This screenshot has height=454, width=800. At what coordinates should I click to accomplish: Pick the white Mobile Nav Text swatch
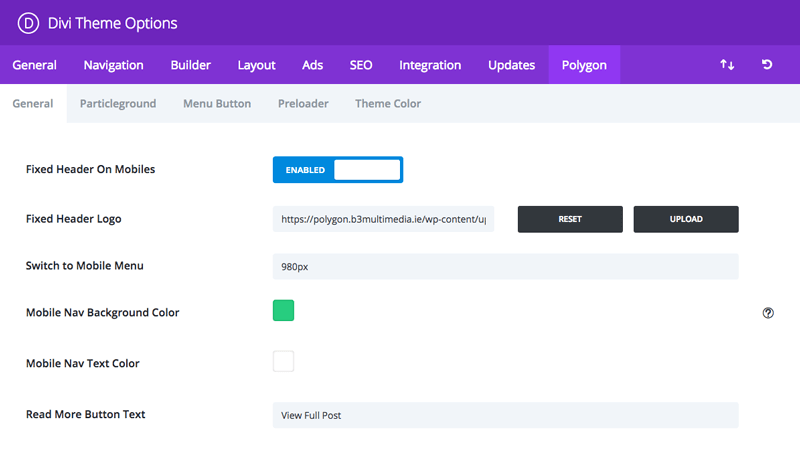click(x=283, y=361)
